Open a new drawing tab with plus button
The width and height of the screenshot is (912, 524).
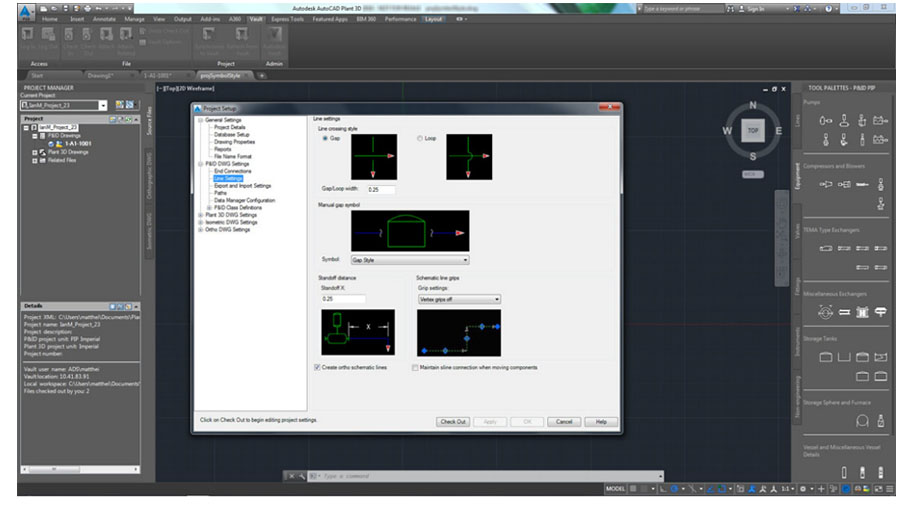pos(262,76)
